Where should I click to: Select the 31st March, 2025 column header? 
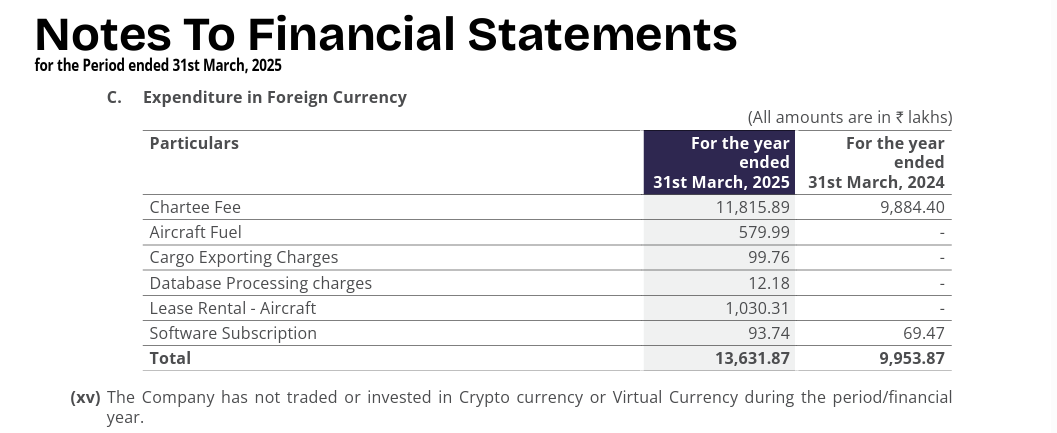tap(721, 162)
